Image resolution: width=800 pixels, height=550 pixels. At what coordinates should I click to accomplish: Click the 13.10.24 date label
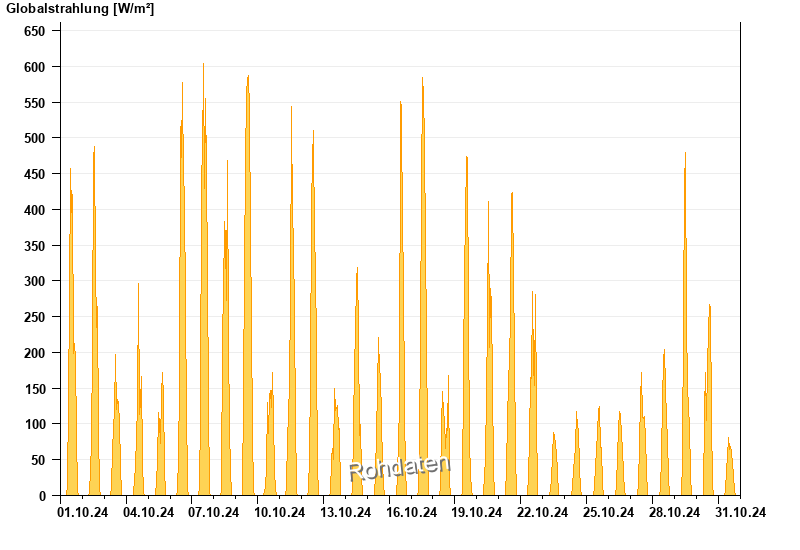[345, 512]
